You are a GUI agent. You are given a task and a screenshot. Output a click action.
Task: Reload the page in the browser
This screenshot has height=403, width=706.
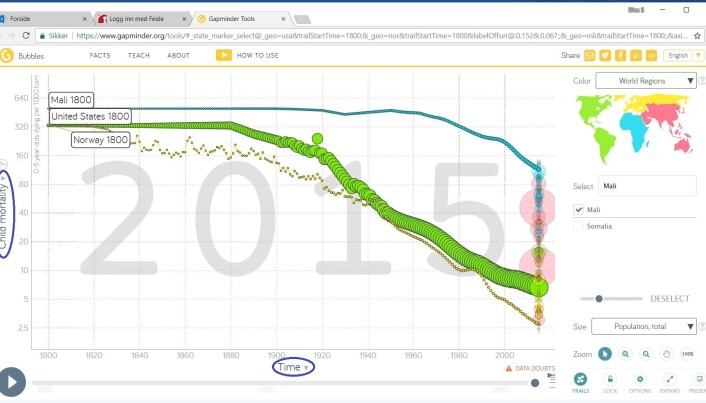[x=26, y=36]
